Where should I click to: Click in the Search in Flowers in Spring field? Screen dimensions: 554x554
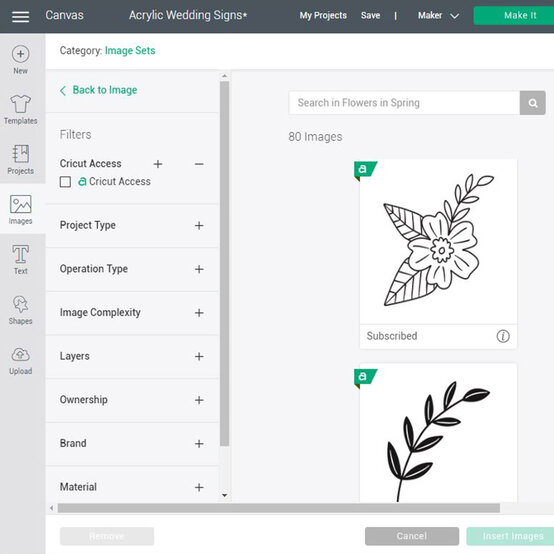pyautogui.click(x=404, y=103)
